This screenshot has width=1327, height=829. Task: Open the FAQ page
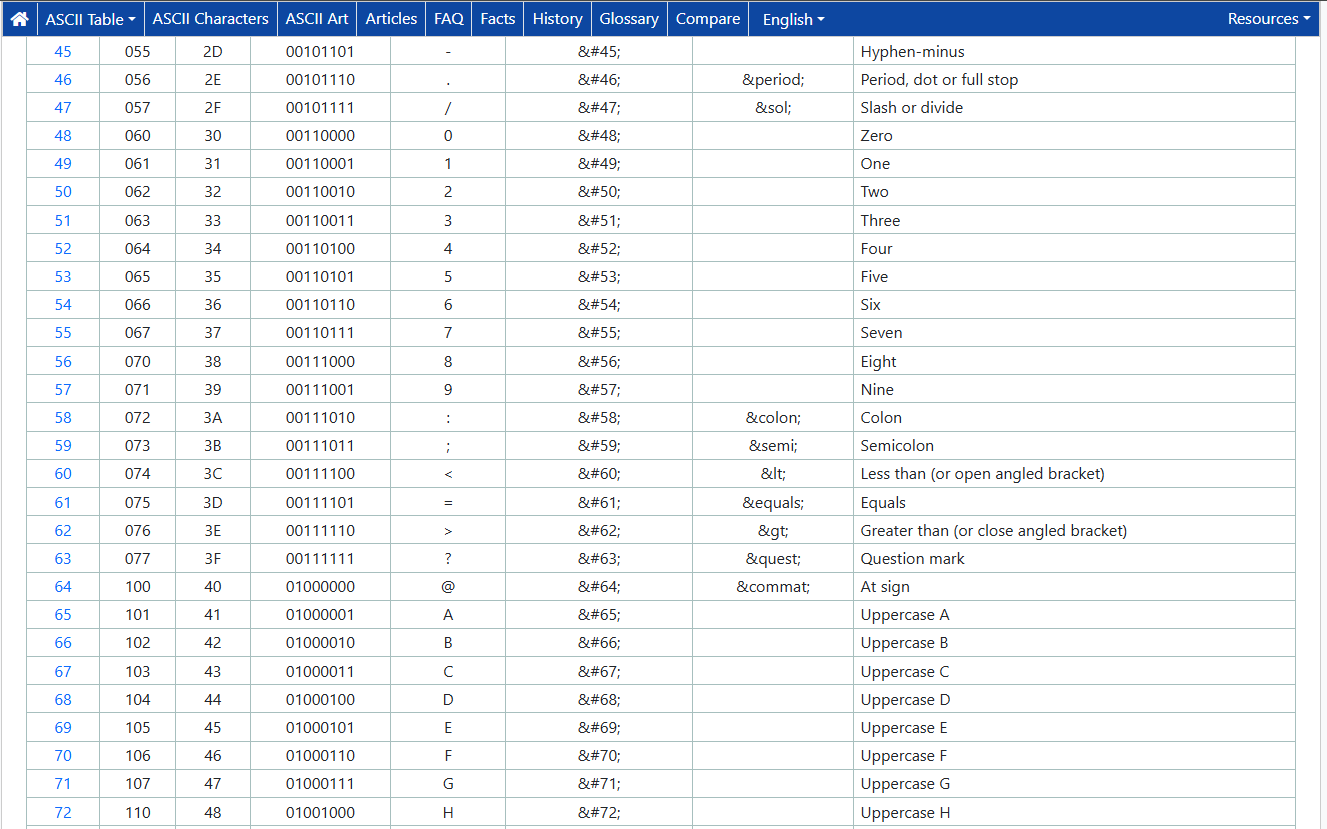click(x=448, y=18)
